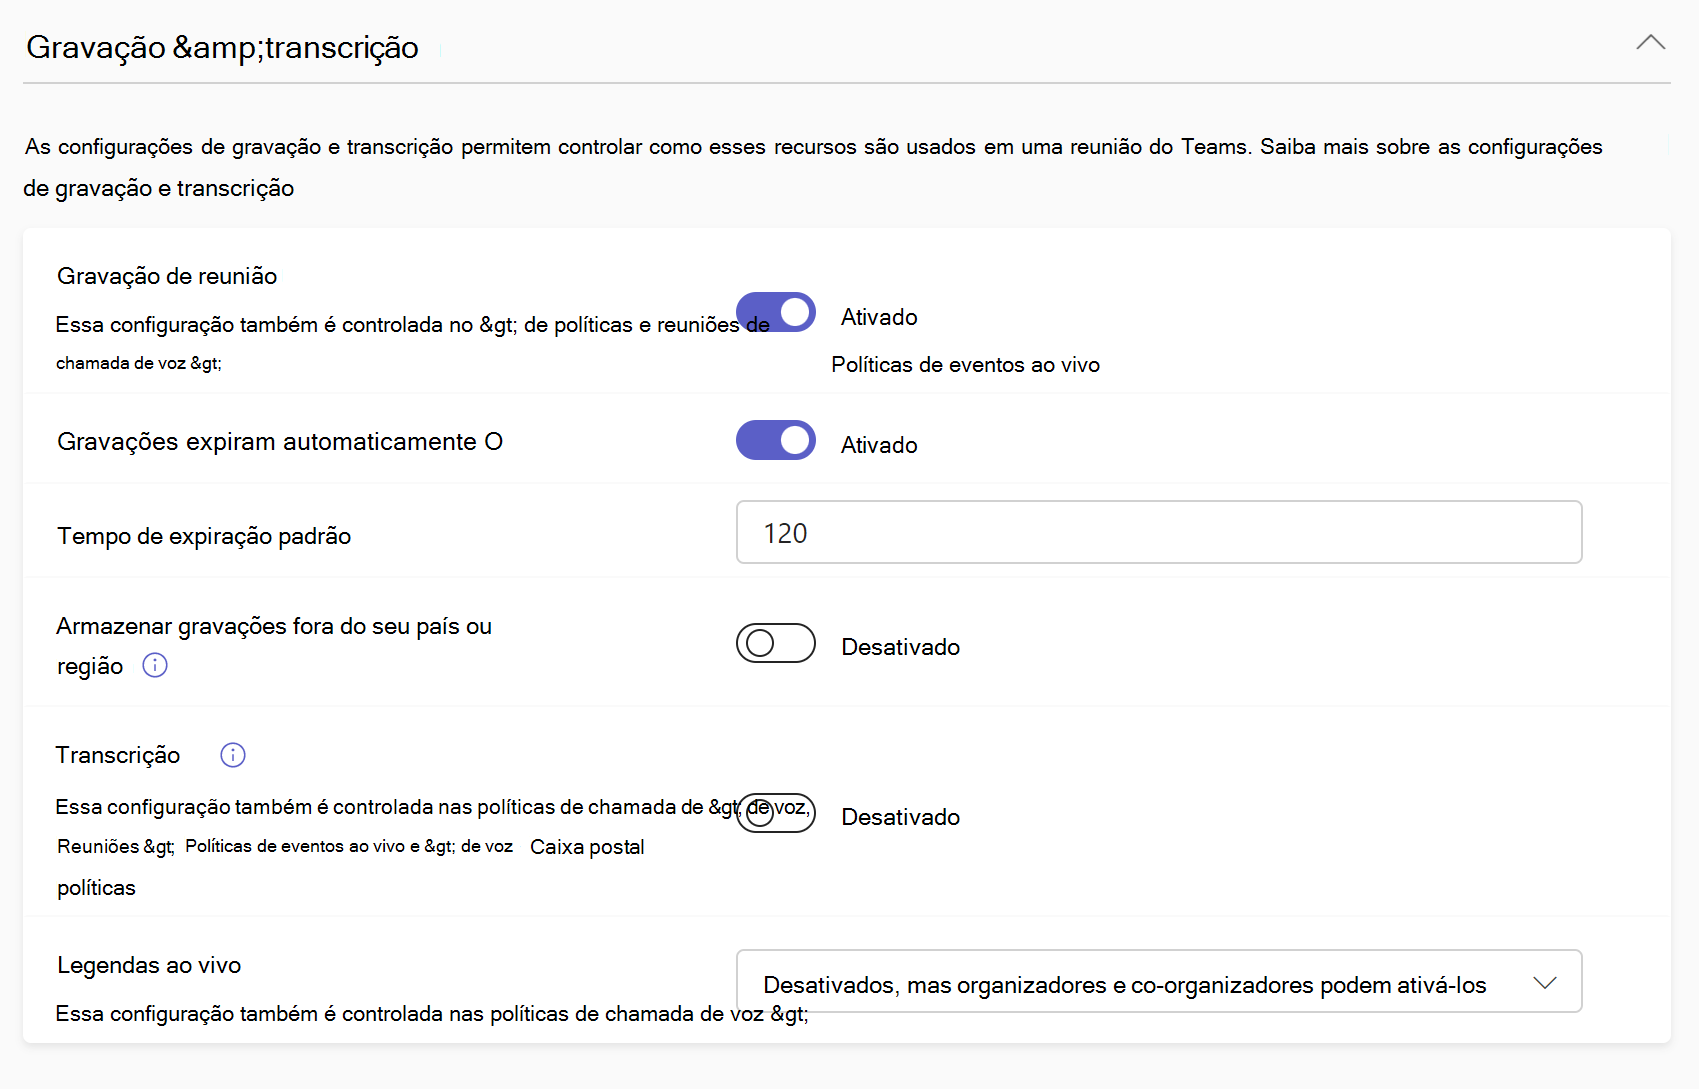Click the Tempo de expiração padrão field
Screen dimensions: 1699x1089
click(1159, 532)
